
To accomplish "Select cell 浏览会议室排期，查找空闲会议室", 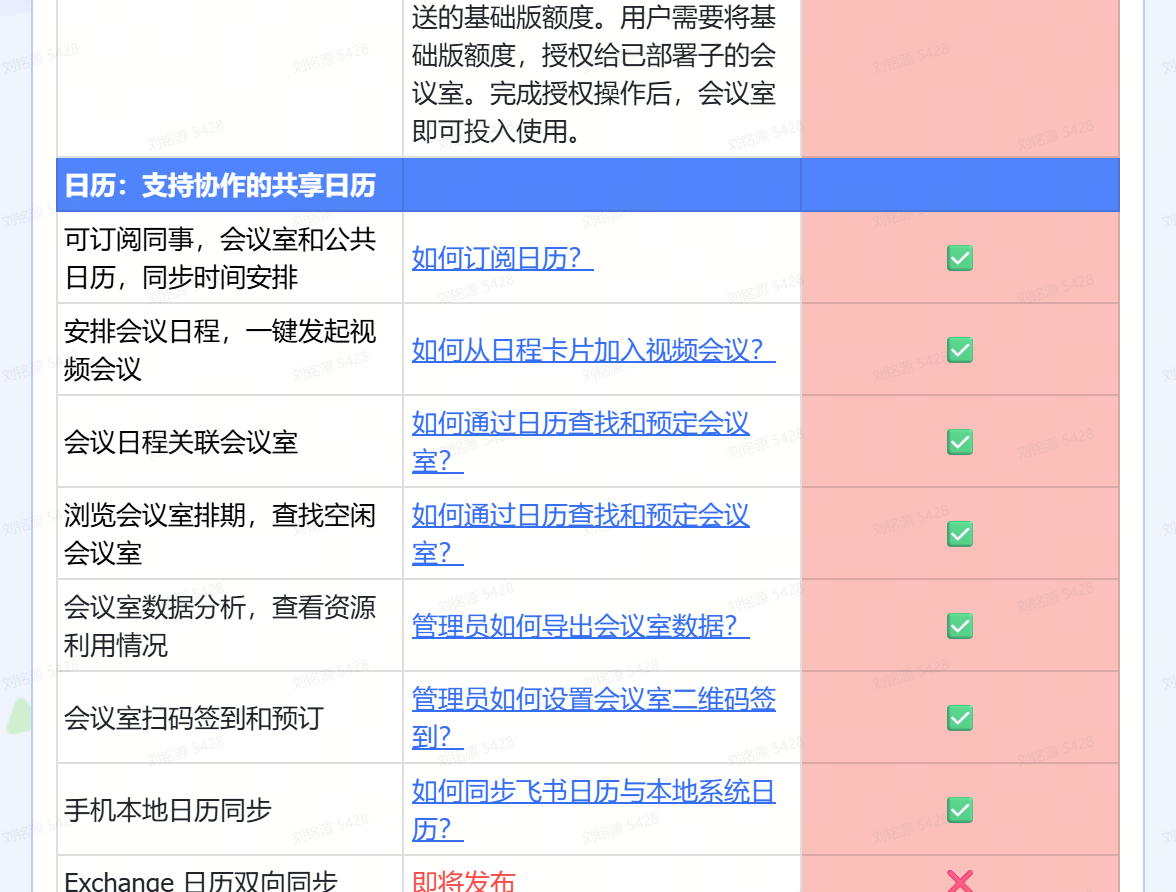I will click(x=230, y=533).
